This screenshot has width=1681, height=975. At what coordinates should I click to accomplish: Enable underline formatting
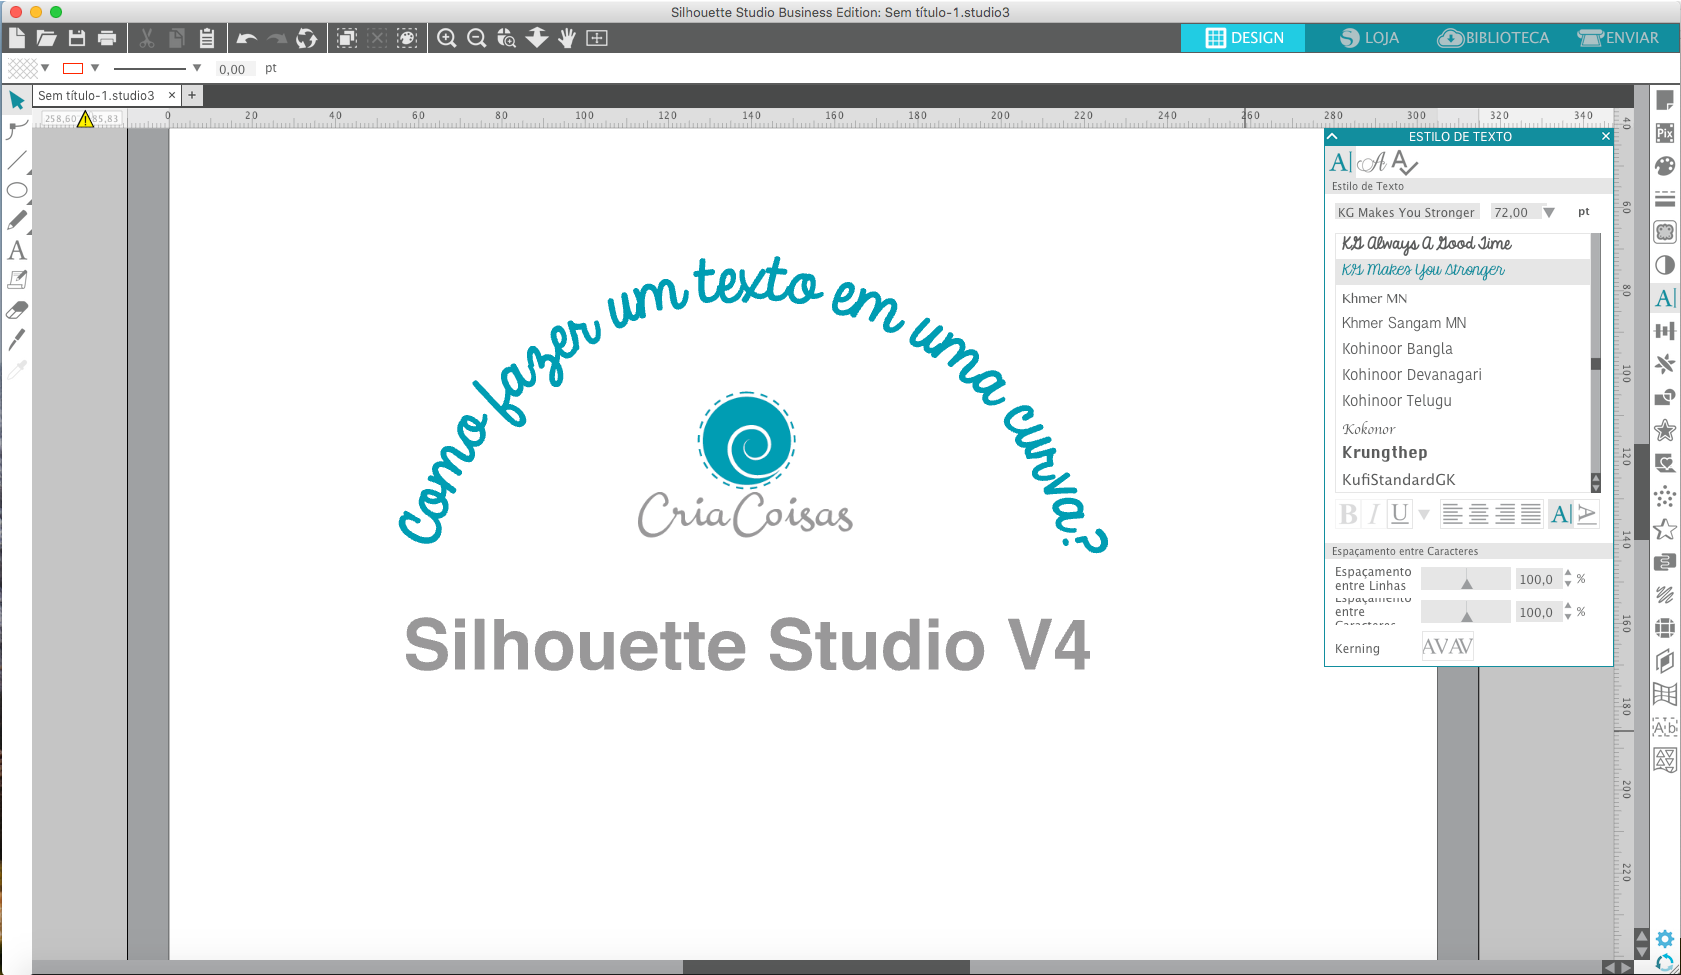point(1400,513)
